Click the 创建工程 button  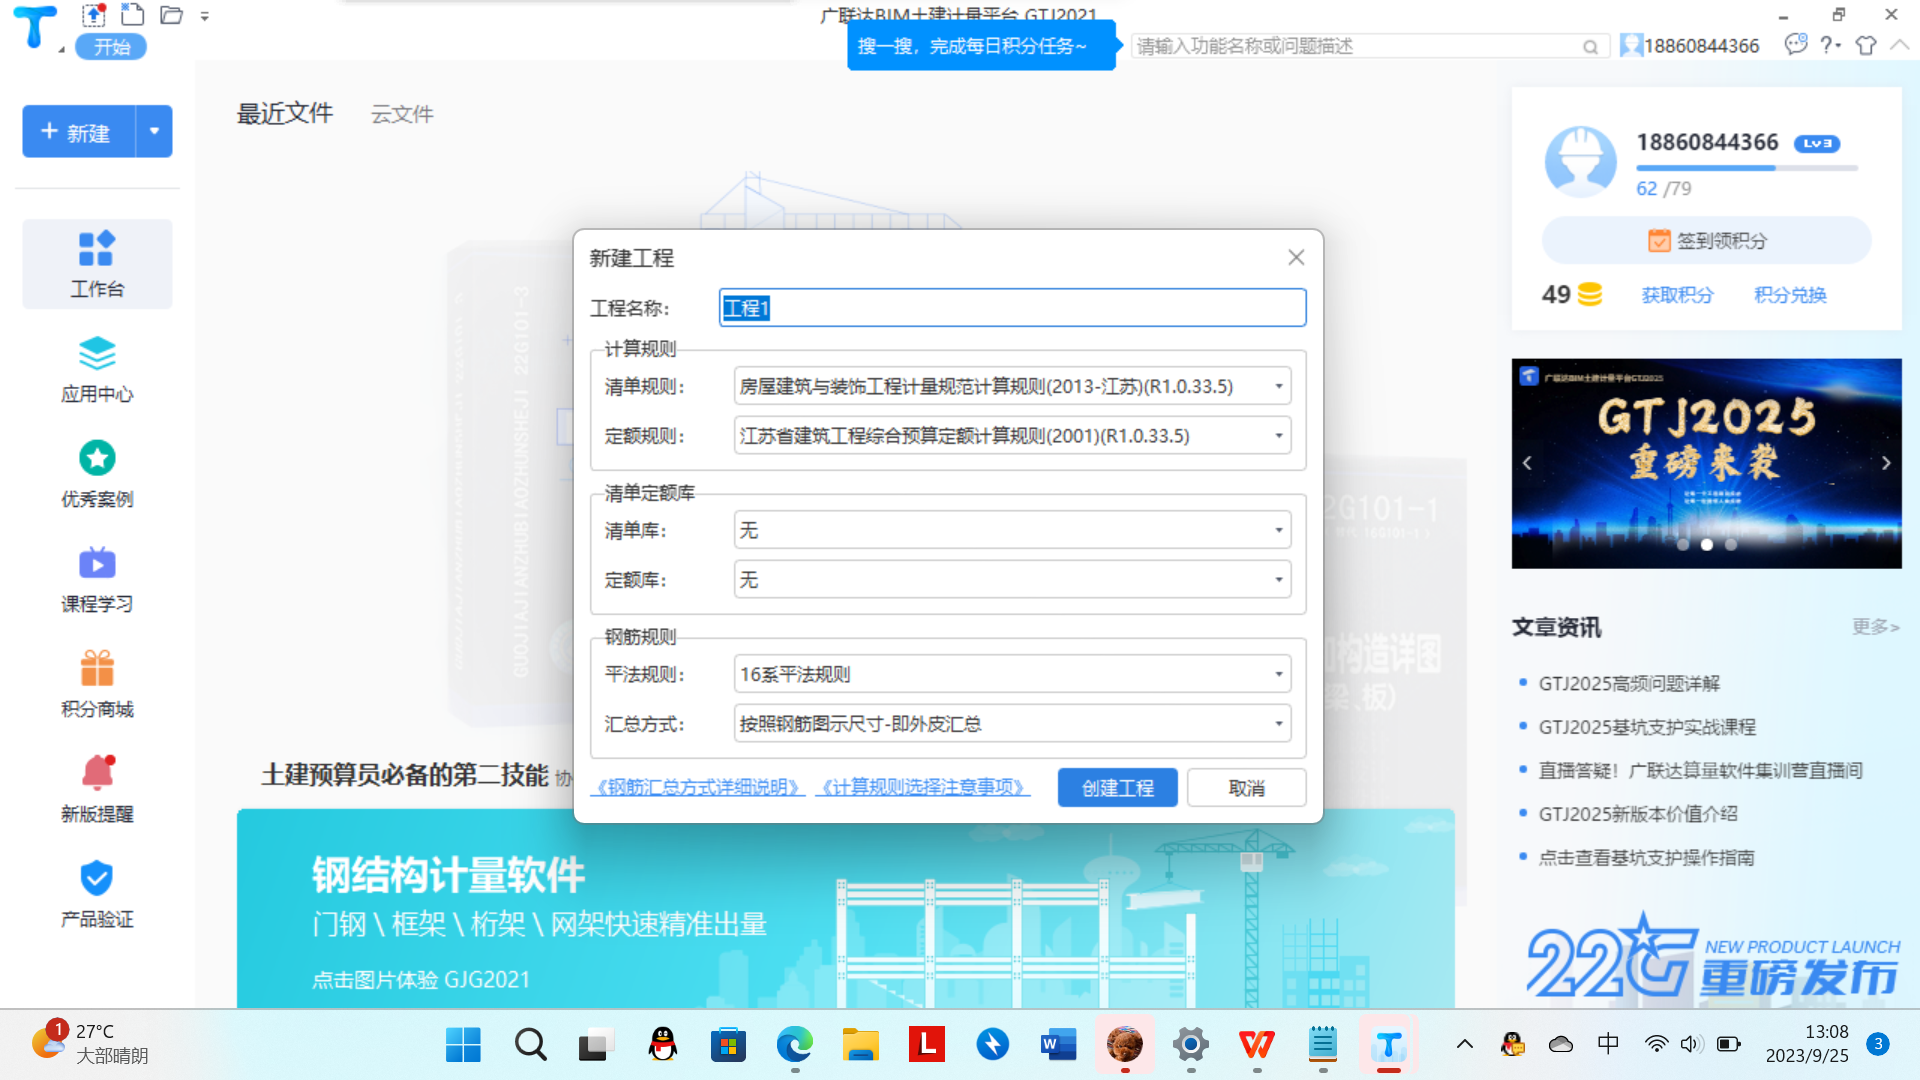click(1117, 788)
